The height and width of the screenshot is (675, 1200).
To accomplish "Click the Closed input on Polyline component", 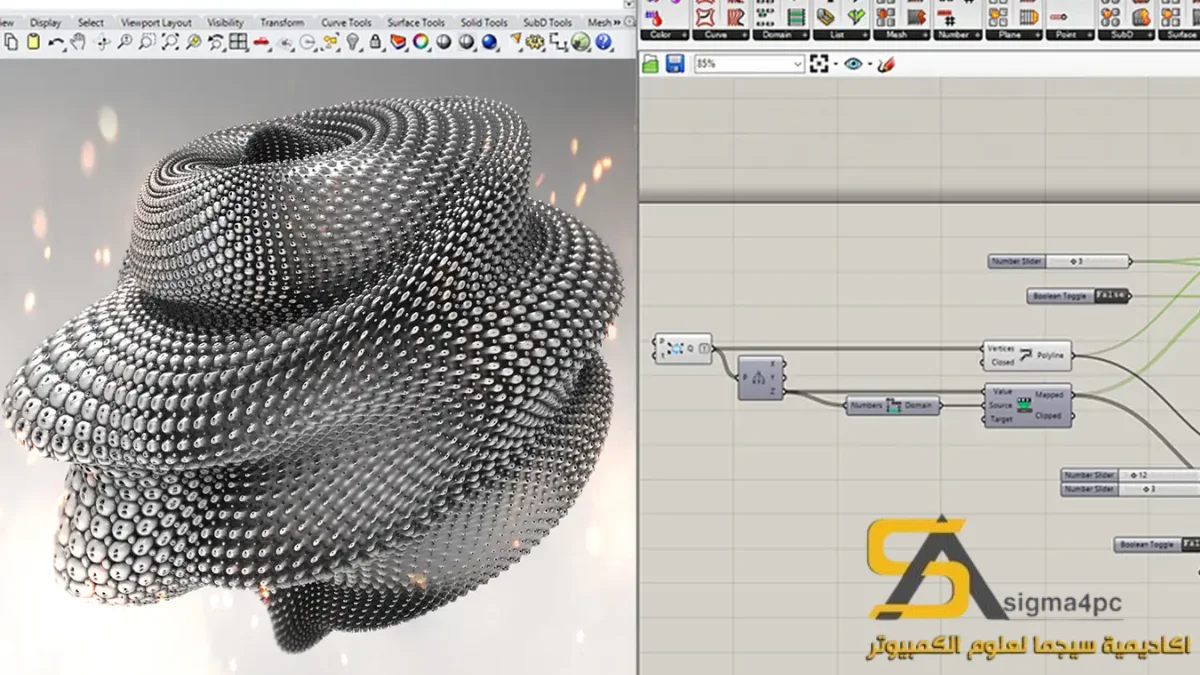I will point(1002,362).
